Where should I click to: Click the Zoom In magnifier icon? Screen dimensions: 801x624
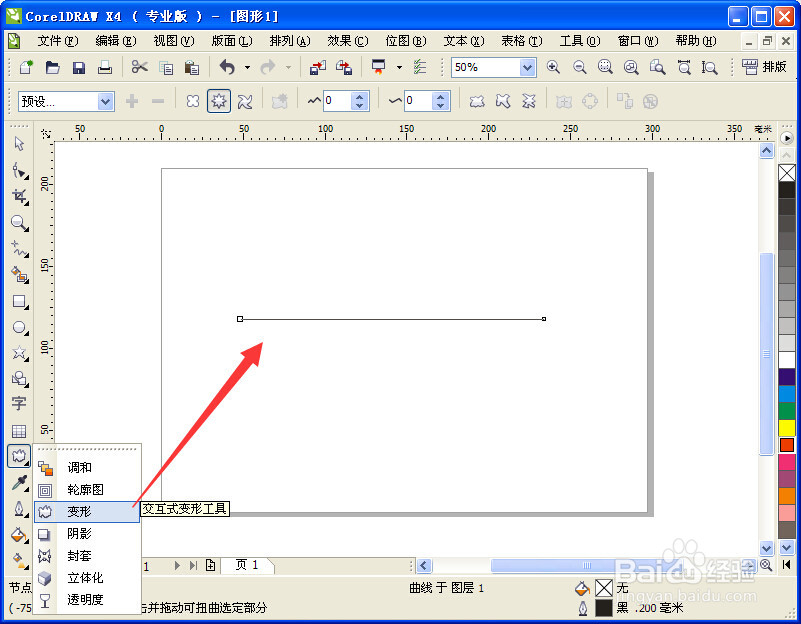[x=553, y=67]
